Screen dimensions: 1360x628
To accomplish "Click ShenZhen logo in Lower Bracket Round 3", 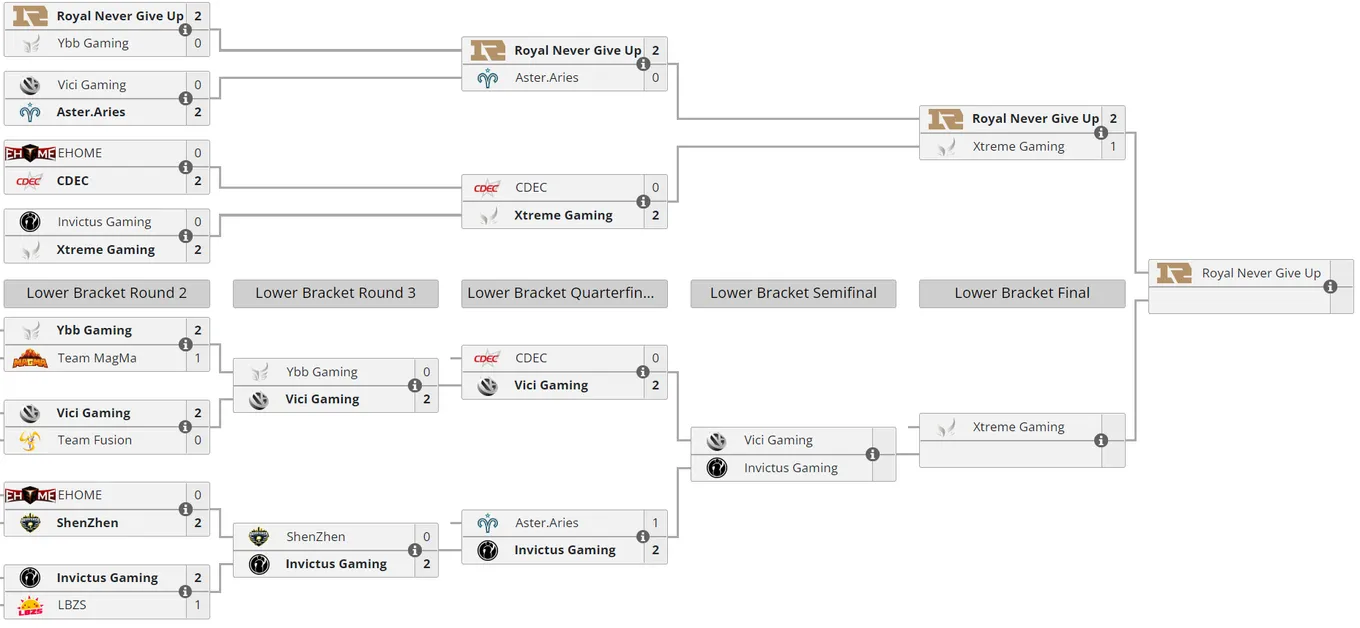I will pos(259,537).
